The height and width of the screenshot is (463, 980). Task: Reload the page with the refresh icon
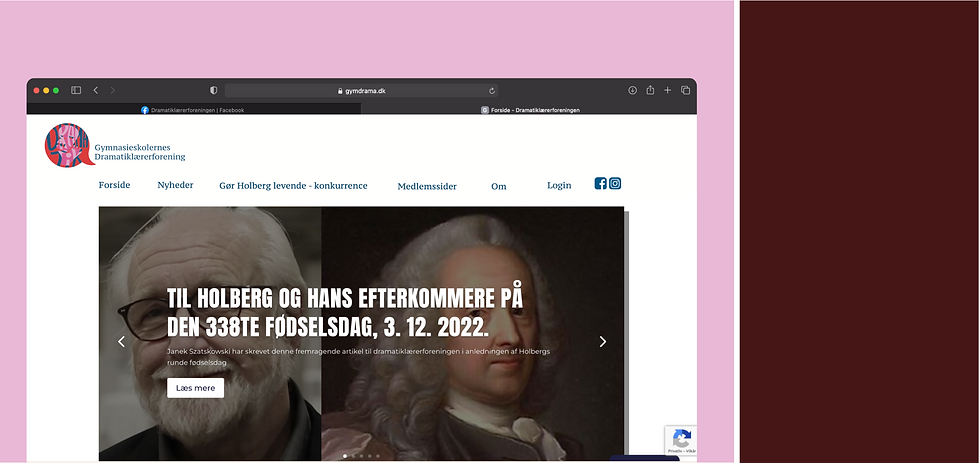[492, 91]
